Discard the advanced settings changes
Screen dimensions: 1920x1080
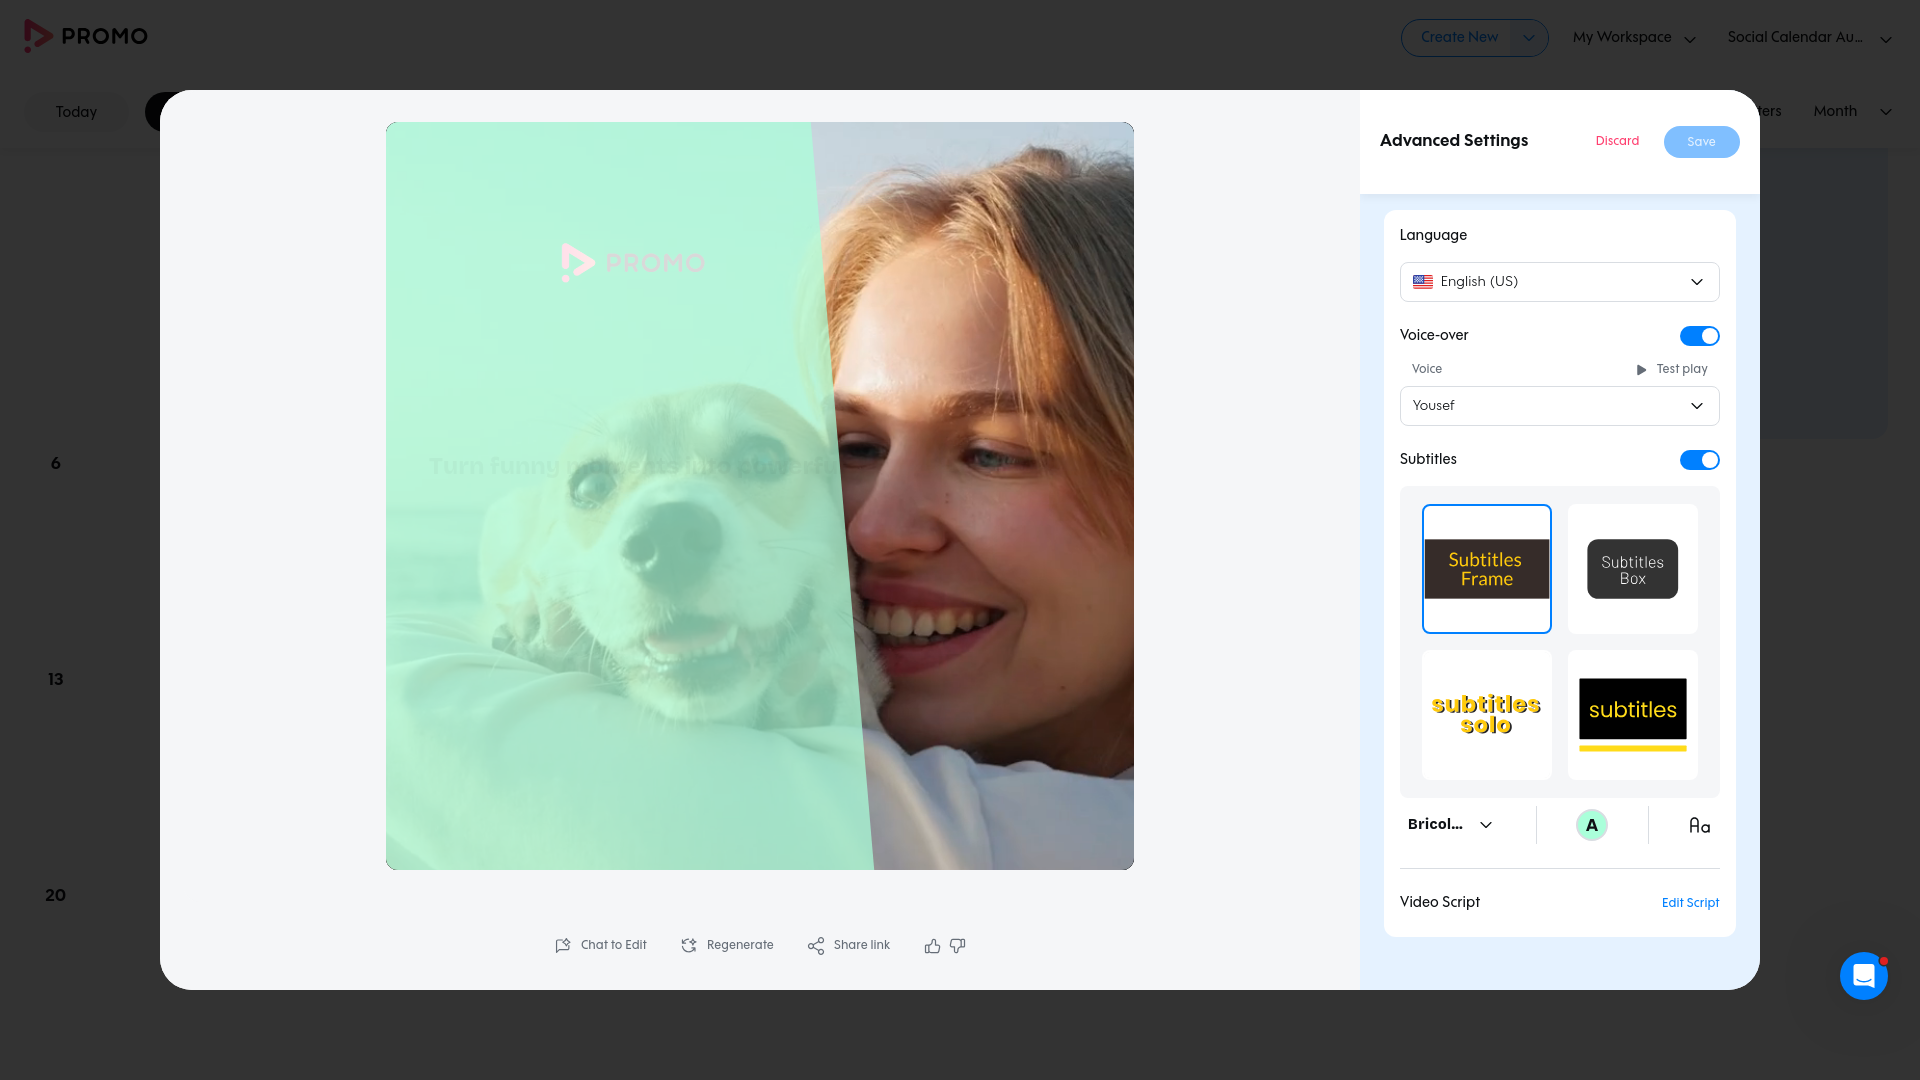[1617, 141]
